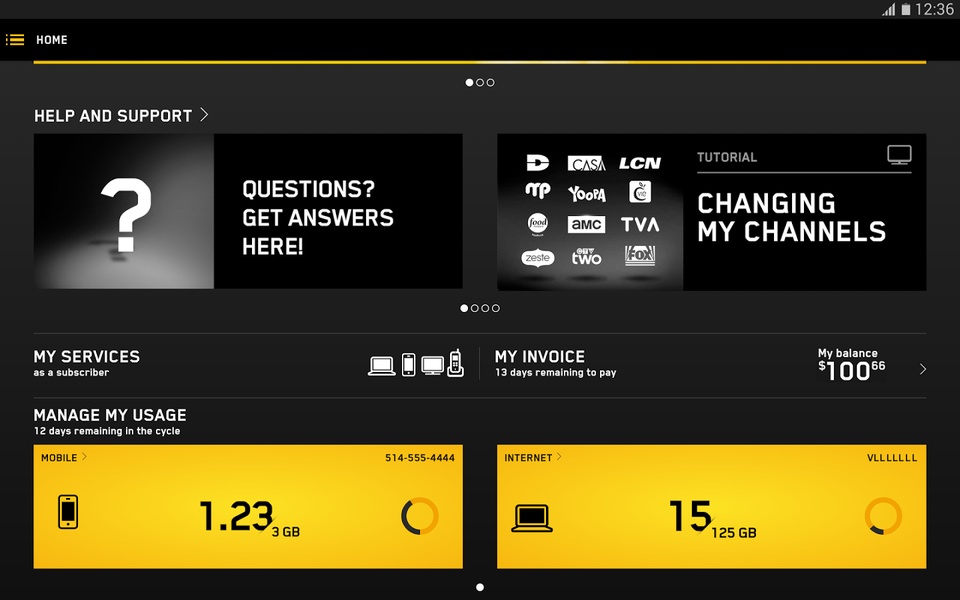The width and height of the screenshot is (960, 600).
Task: Select first dot of help carousel pager
Action: (x=464, y=308)
